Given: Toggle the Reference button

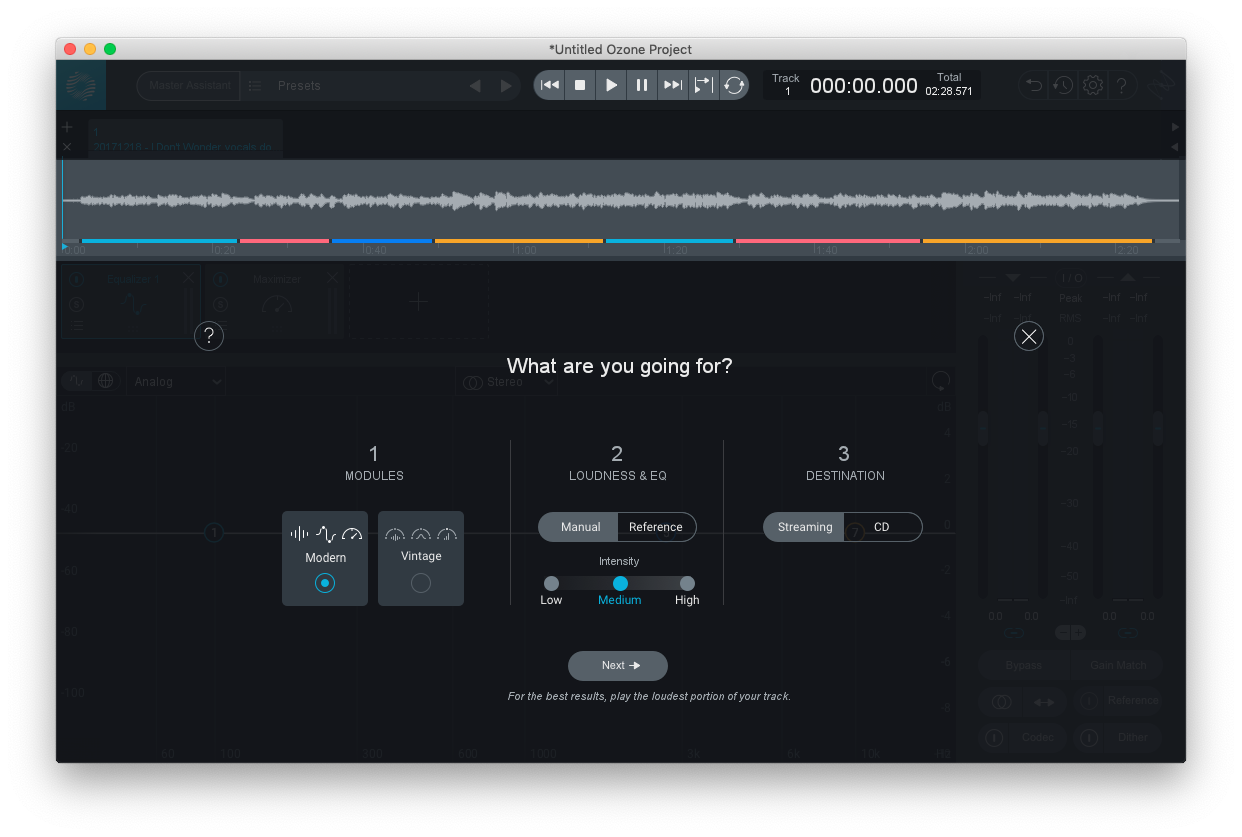Looking at the screenshot, I should point(1119,701).
